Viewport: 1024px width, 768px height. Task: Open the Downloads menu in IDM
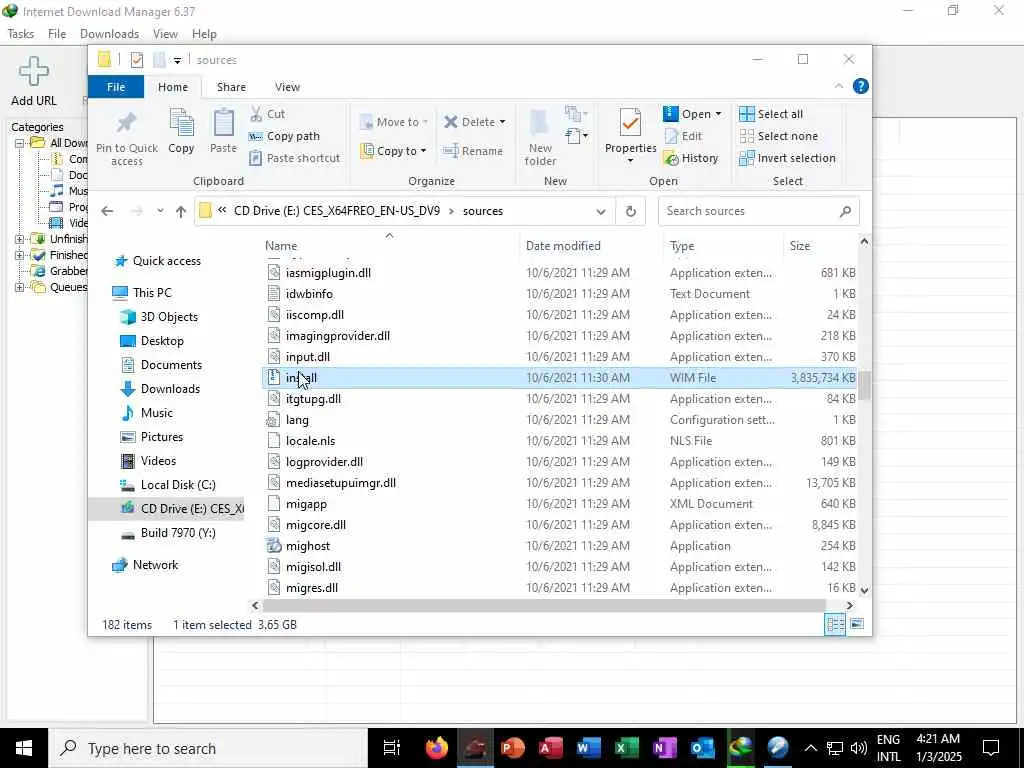tap(109, 34)
